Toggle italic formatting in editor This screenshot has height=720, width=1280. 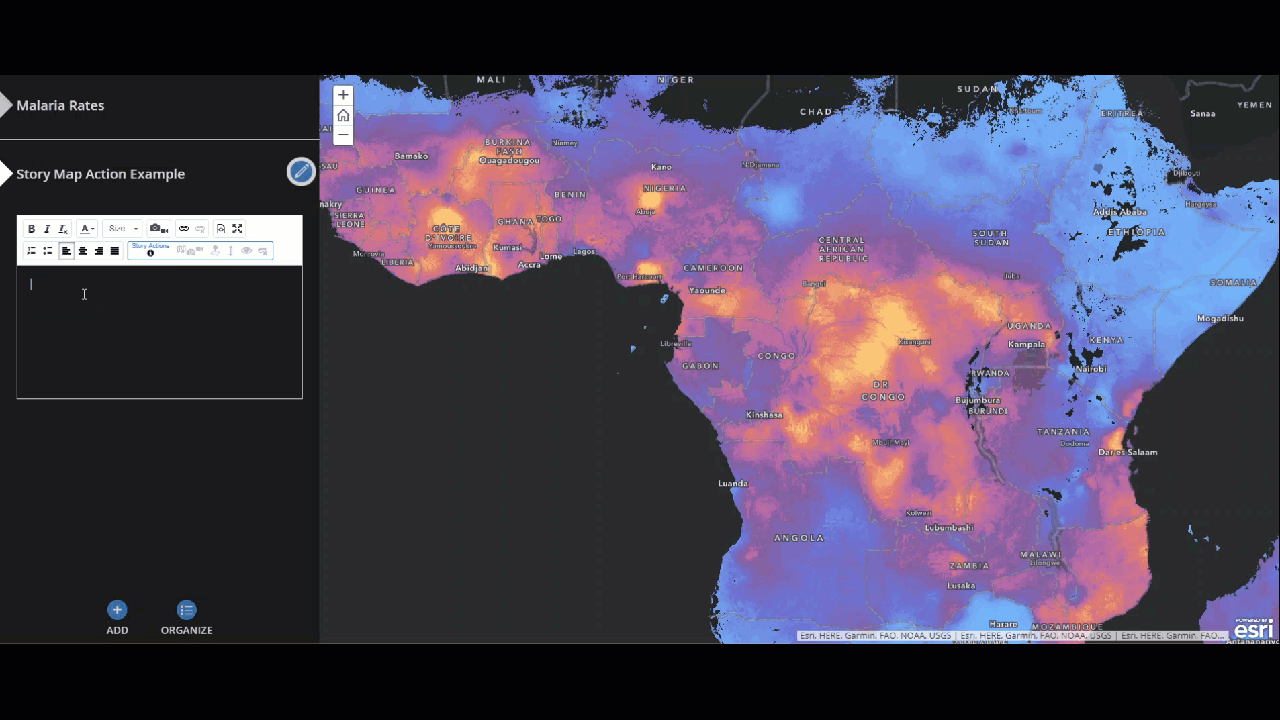(47, 229)
